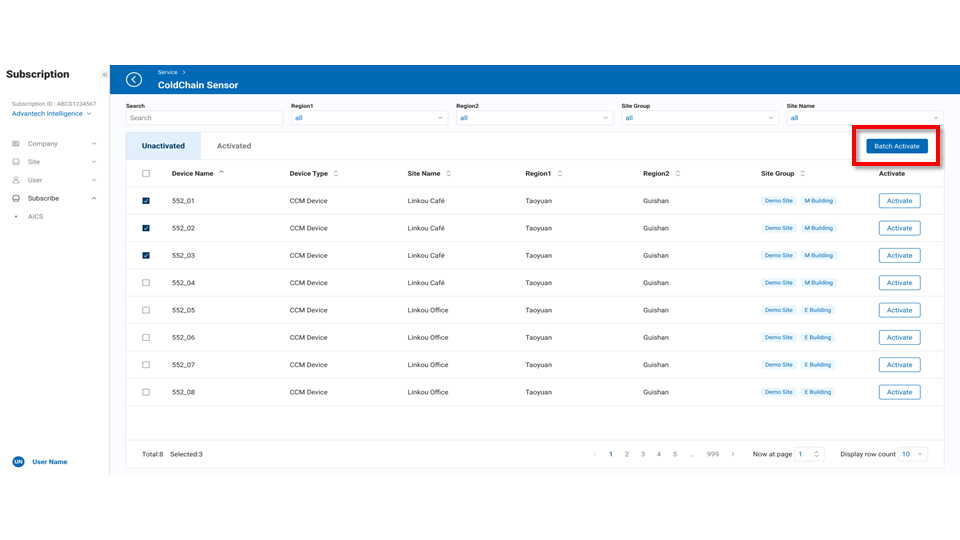960x540 pixels.
Task: Uncheck the 552_01 device checkbox
Action: [146, 201]
